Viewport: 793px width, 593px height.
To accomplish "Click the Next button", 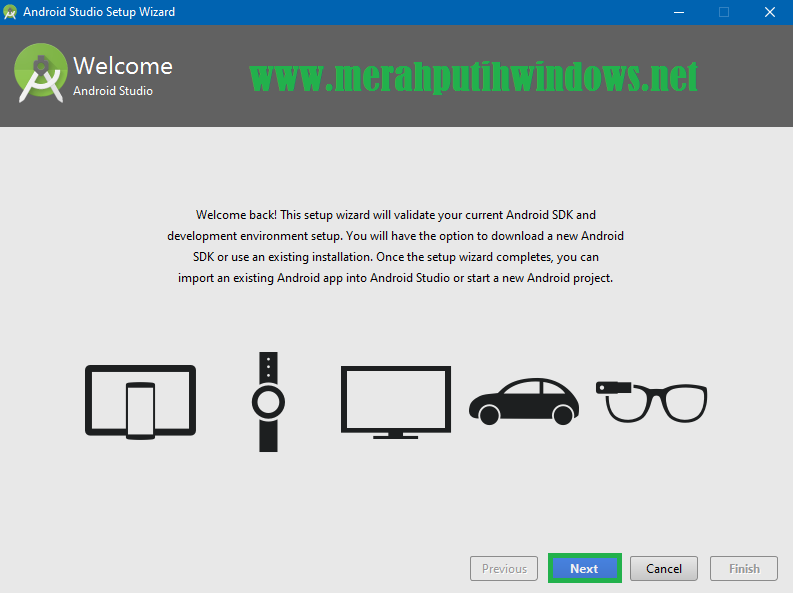I will click(585, 568).
